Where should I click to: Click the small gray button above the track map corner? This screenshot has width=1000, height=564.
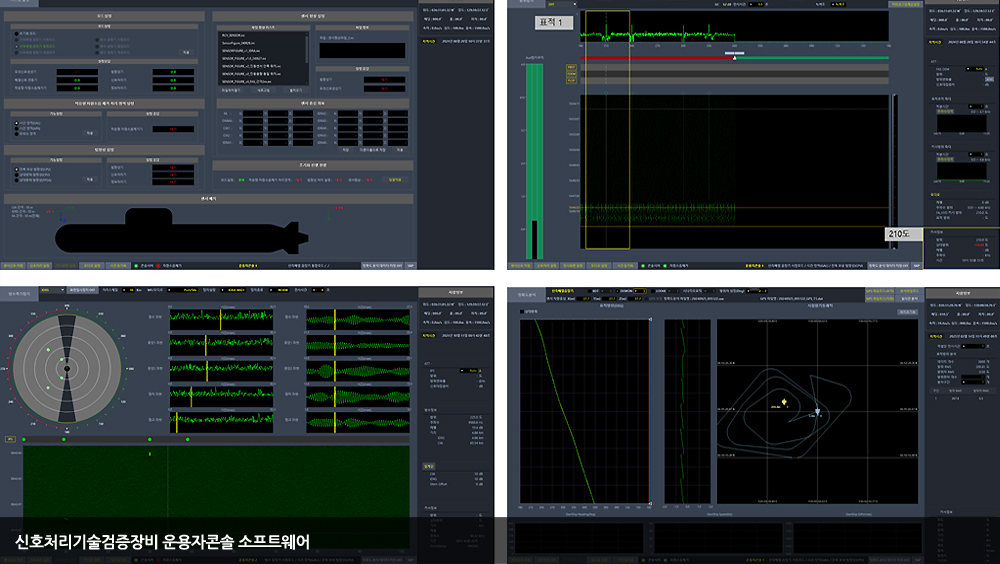coord(908,312)
